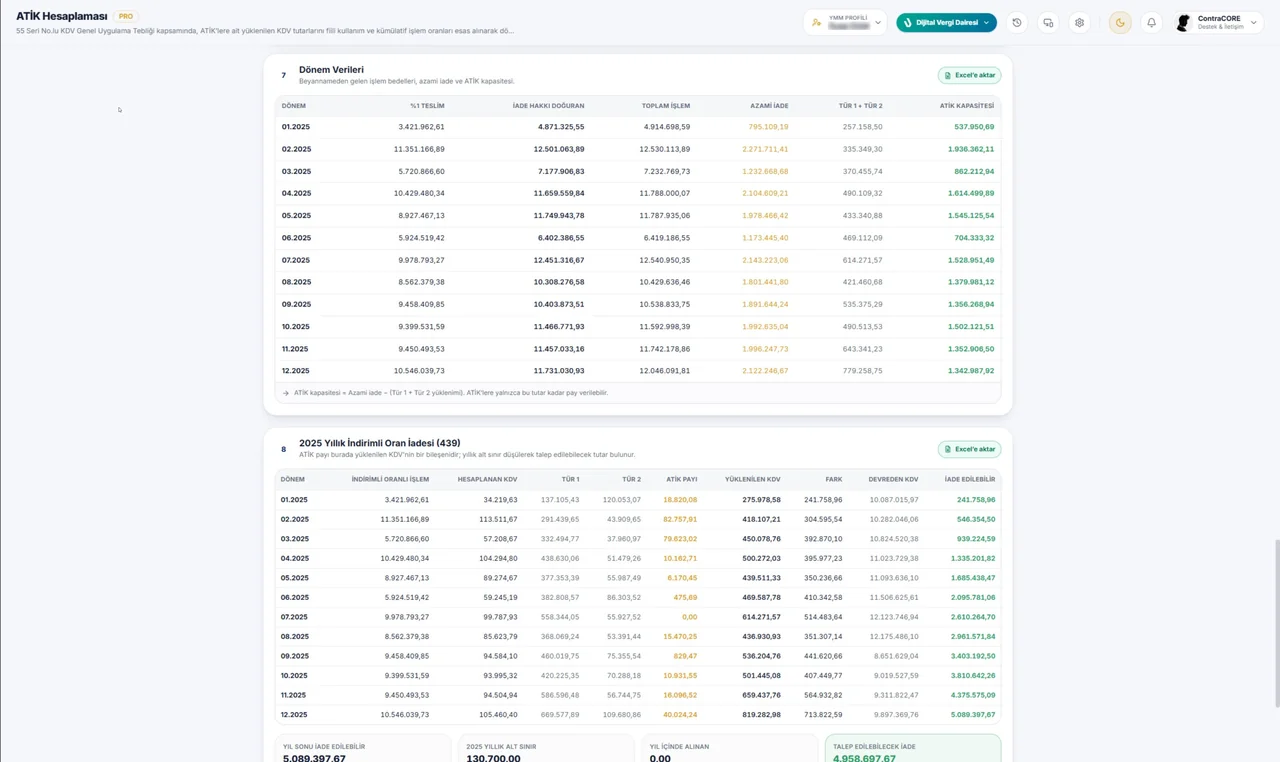
Task: Click ATİK payı value 82.757,81
Action: pos(680,519)
